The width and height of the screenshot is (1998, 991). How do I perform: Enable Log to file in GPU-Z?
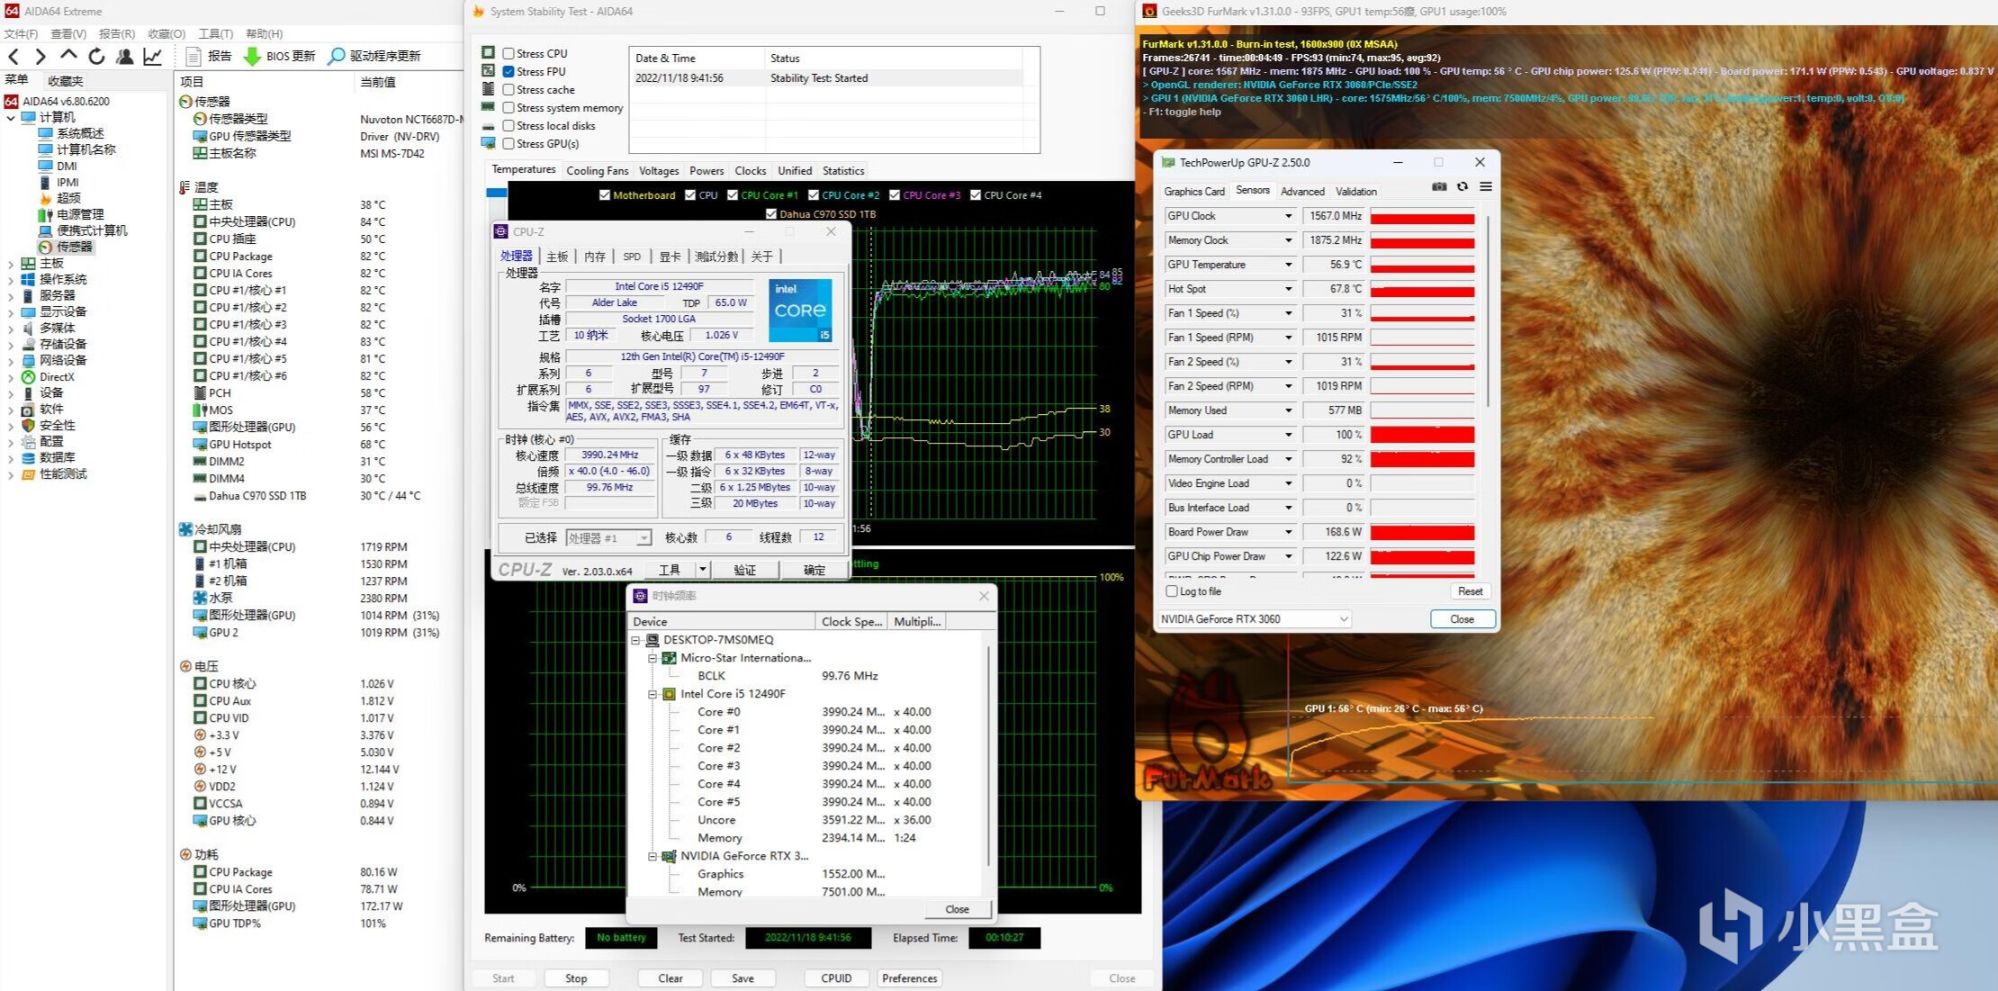click(1172, 592)
